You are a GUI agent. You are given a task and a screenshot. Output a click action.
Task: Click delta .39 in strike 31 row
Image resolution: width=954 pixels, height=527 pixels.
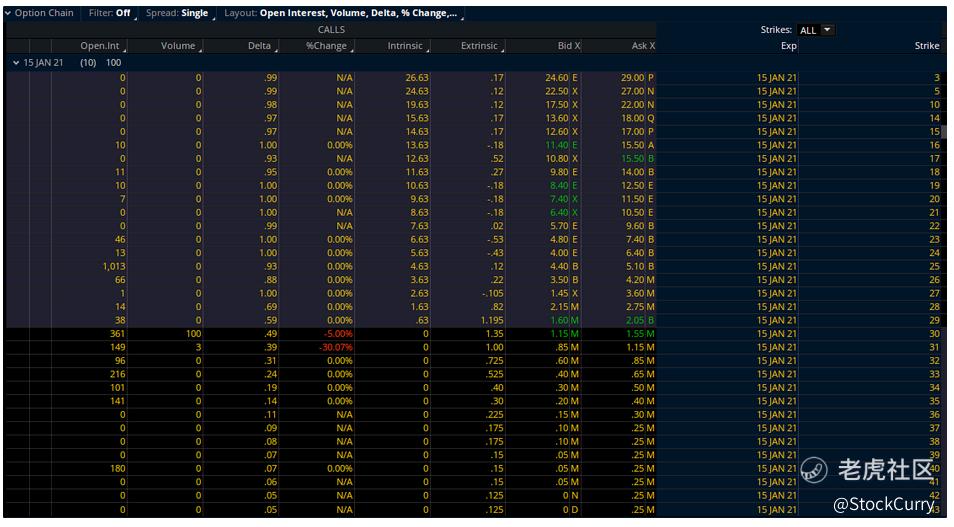pos(271,347)
